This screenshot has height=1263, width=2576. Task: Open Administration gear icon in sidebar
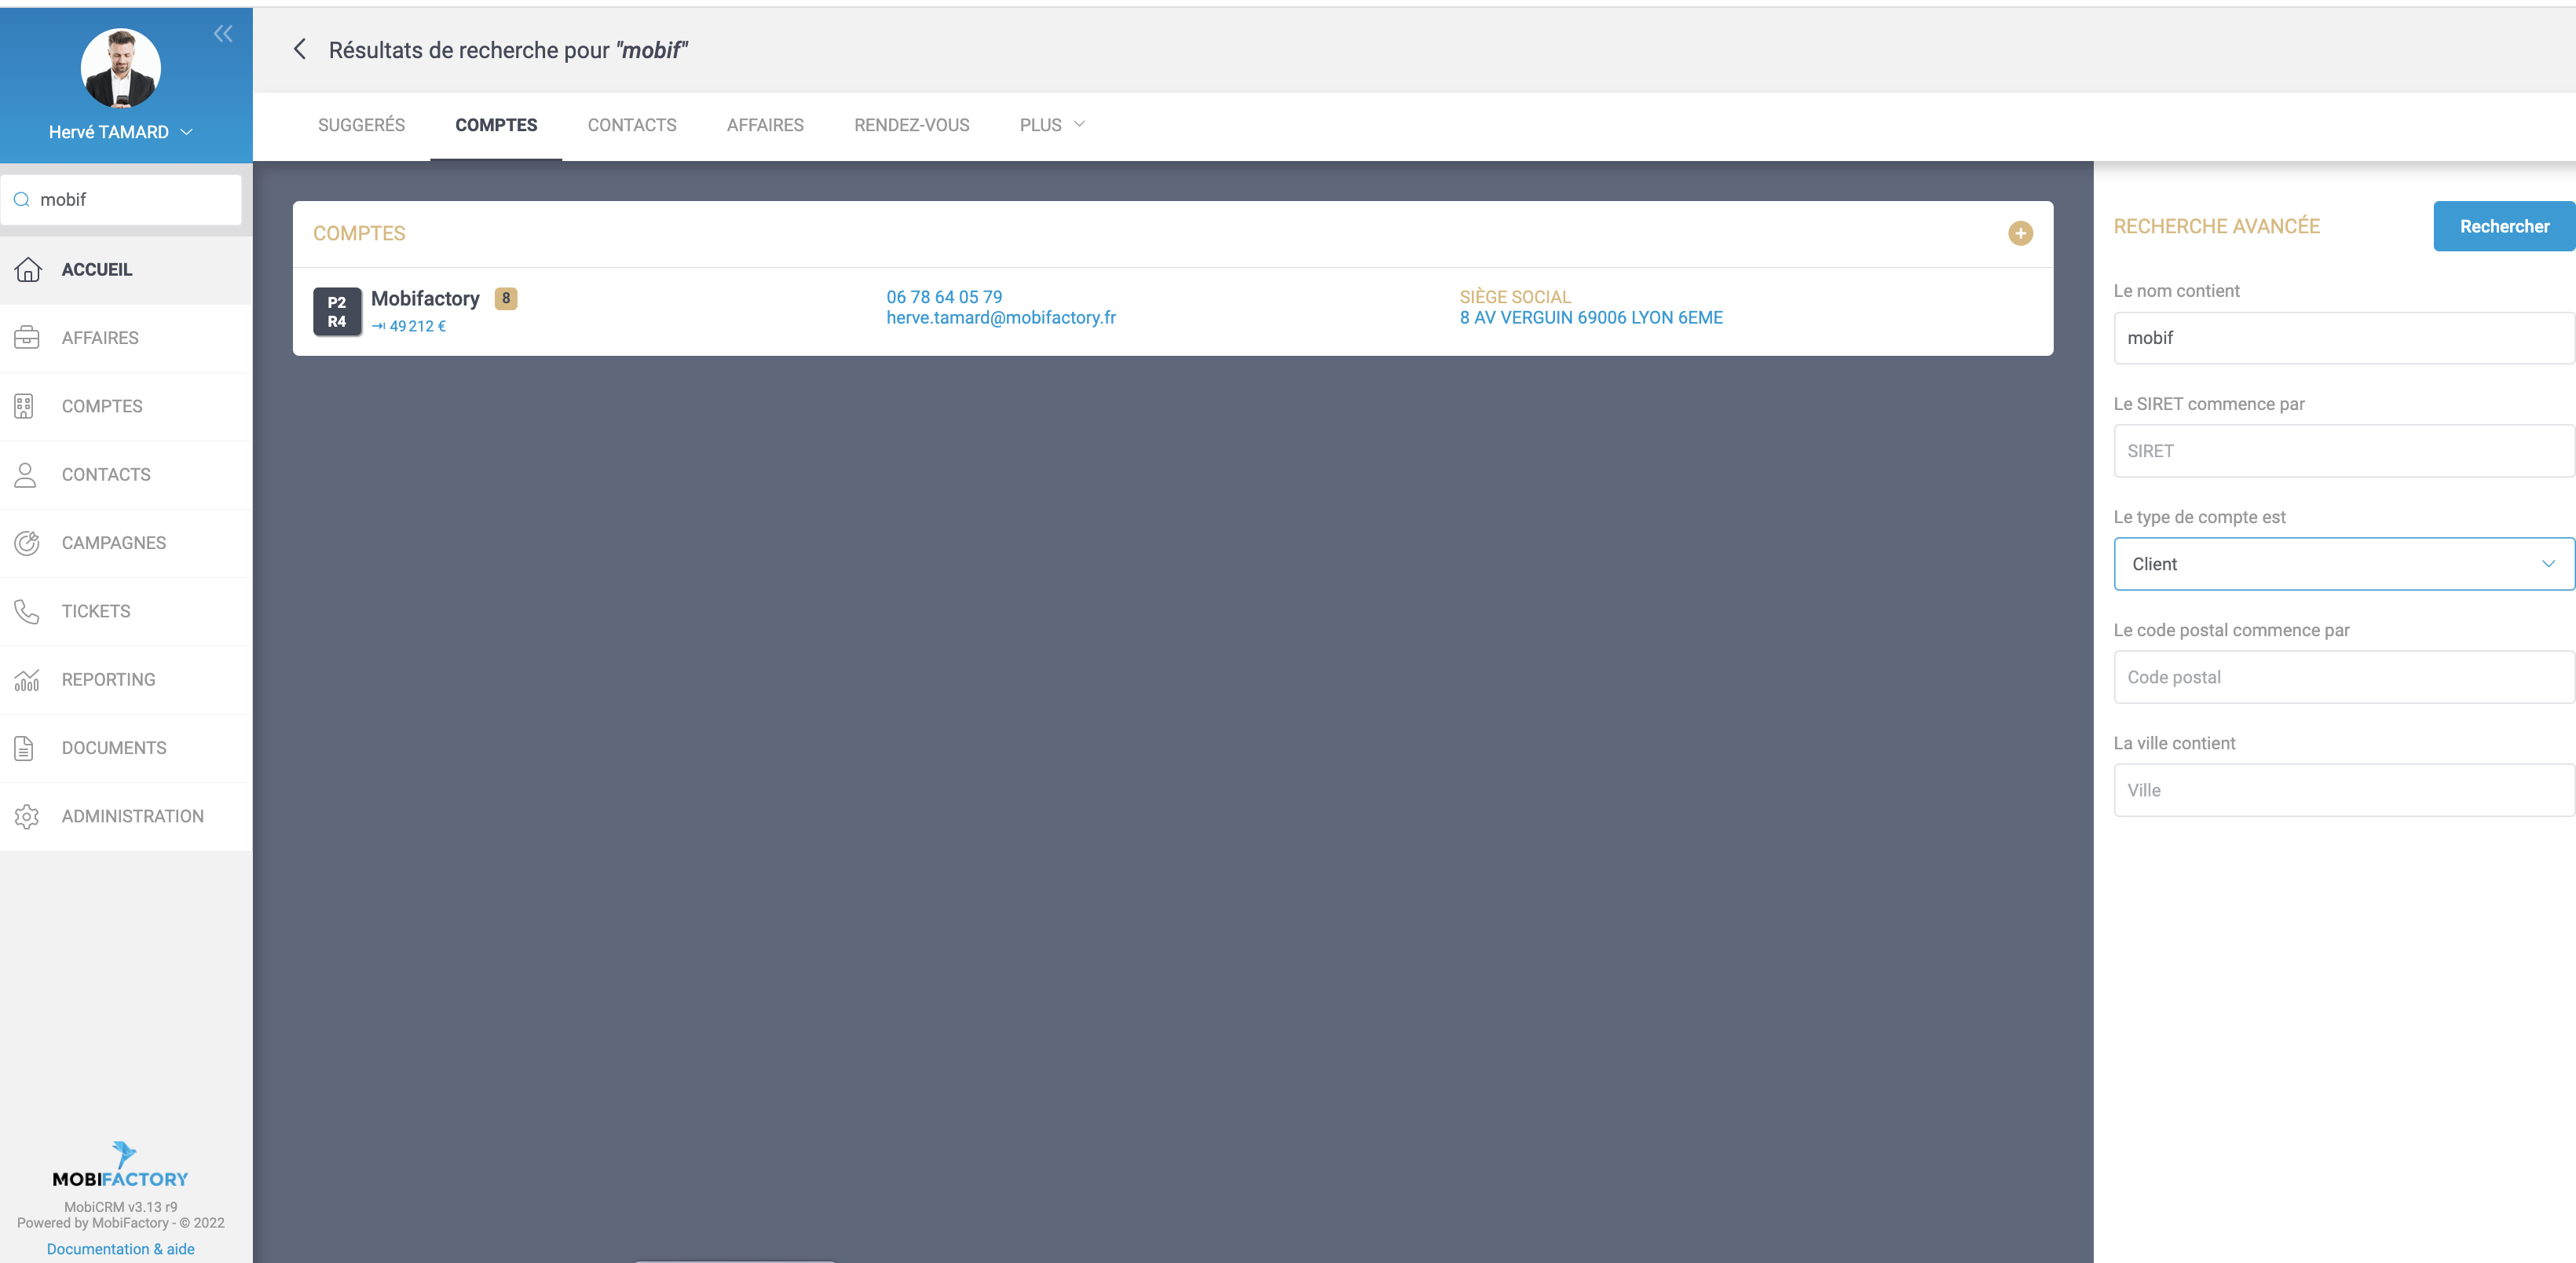coord(27,816)
